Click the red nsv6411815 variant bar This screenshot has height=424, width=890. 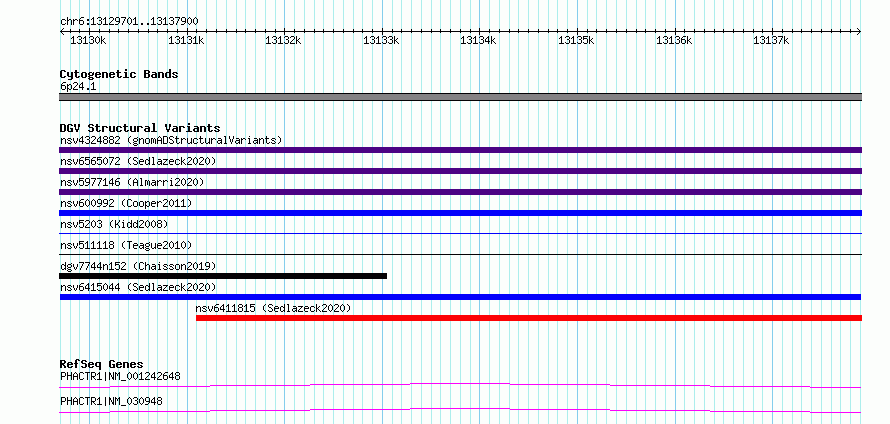tap(529, 318)
